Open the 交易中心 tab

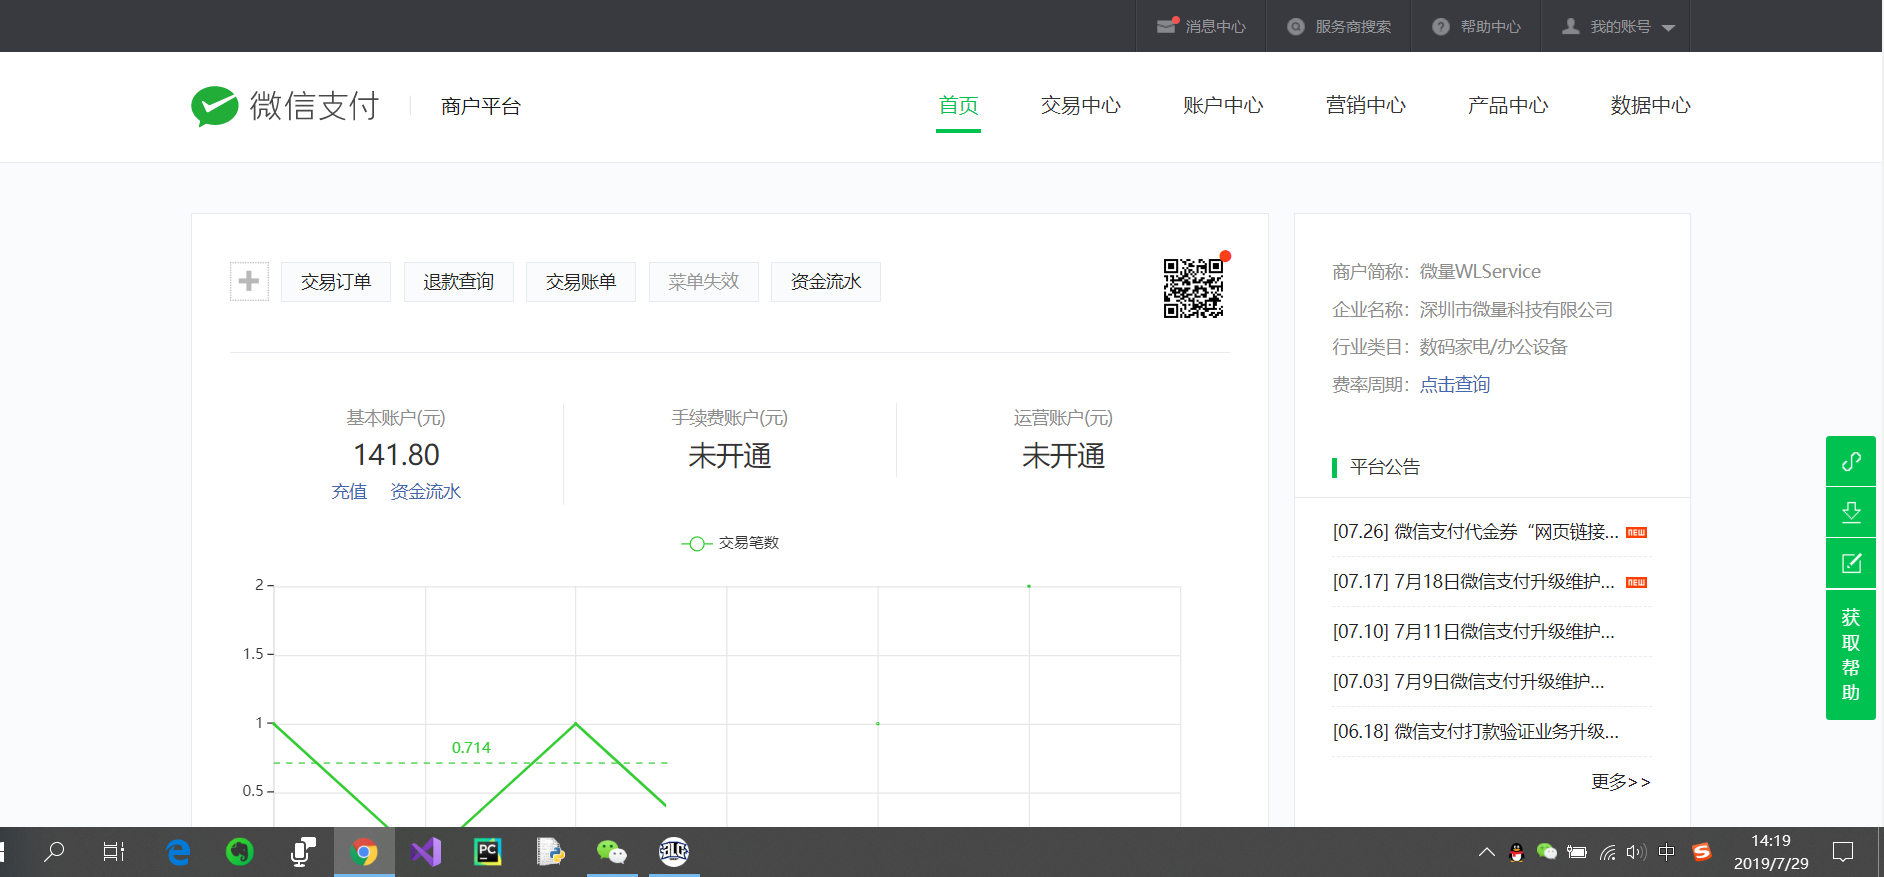1081,106
